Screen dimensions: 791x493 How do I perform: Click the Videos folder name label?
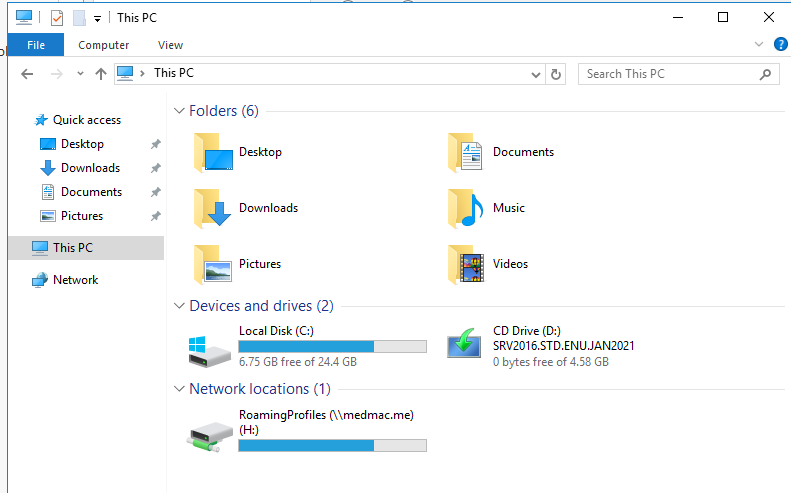(511, 264)
